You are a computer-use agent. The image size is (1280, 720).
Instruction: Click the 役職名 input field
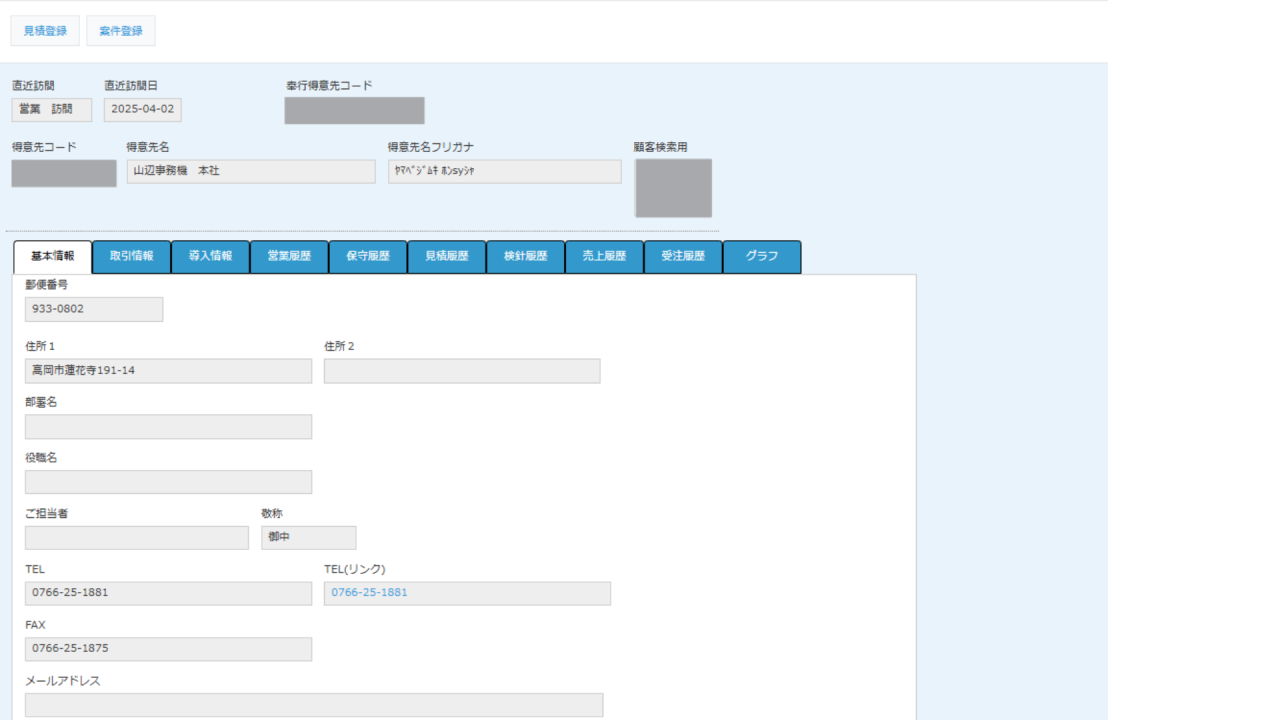click(169, 482)
